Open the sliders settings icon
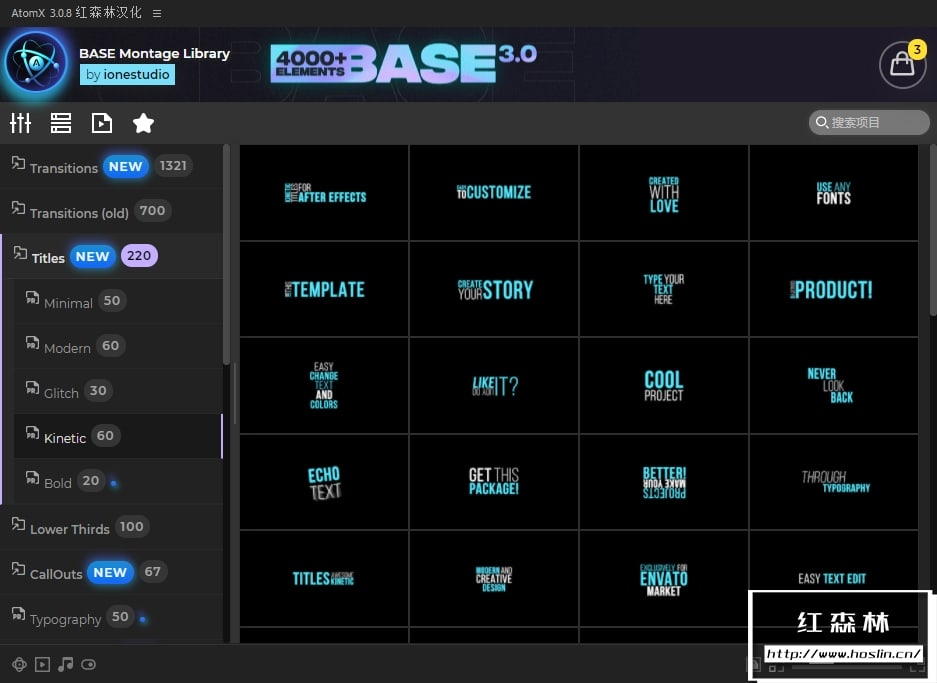Screen dimensions: 937x683 point(20,123)
